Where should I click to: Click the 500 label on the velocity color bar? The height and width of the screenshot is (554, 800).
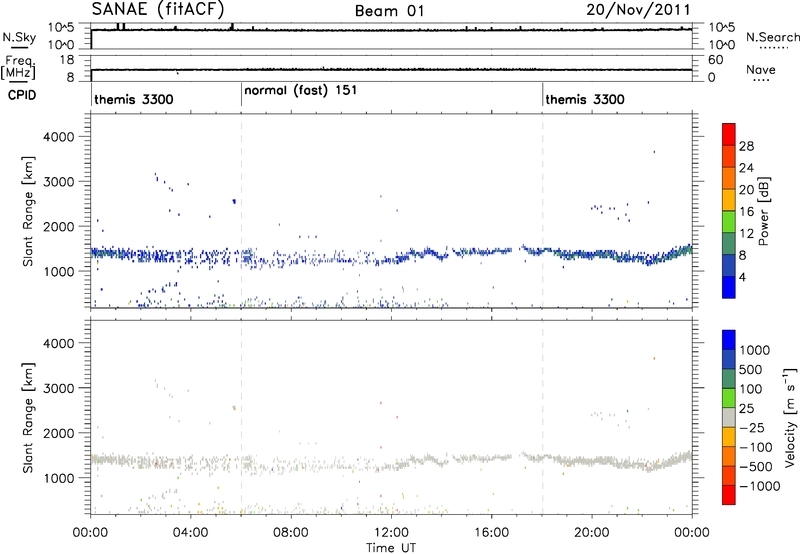click(x=751, y=370)
